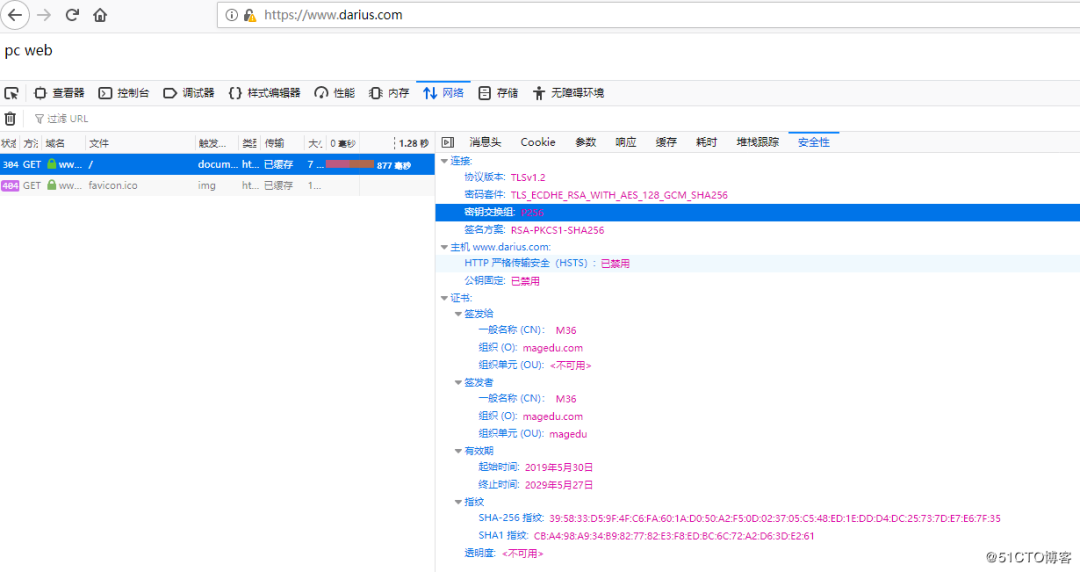Sort by 触发 initiator column header
Viewport: 1080px width, 572px height.
[217, 143]
